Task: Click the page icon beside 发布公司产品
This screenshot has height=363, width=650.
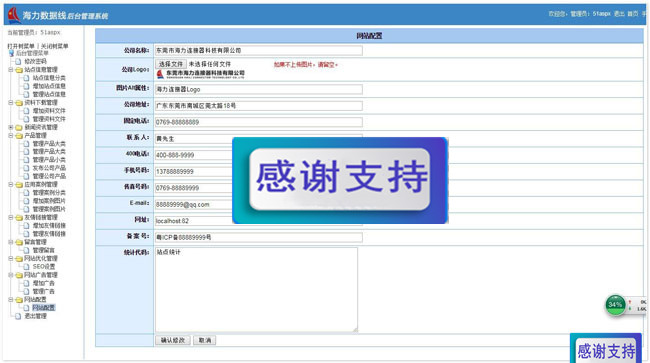Action: click(x=27, y=168)
